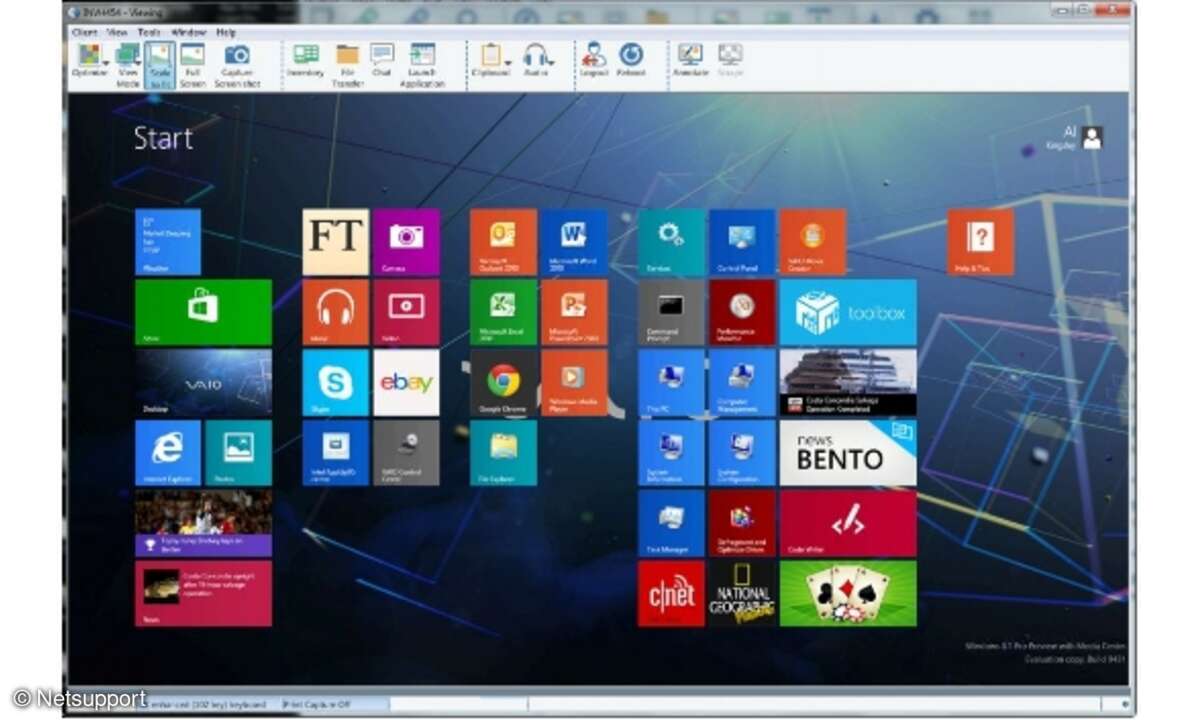This screenshot has width=1200, height=720.
Task: Open the Control Panel tile
Action: (742, 242)
